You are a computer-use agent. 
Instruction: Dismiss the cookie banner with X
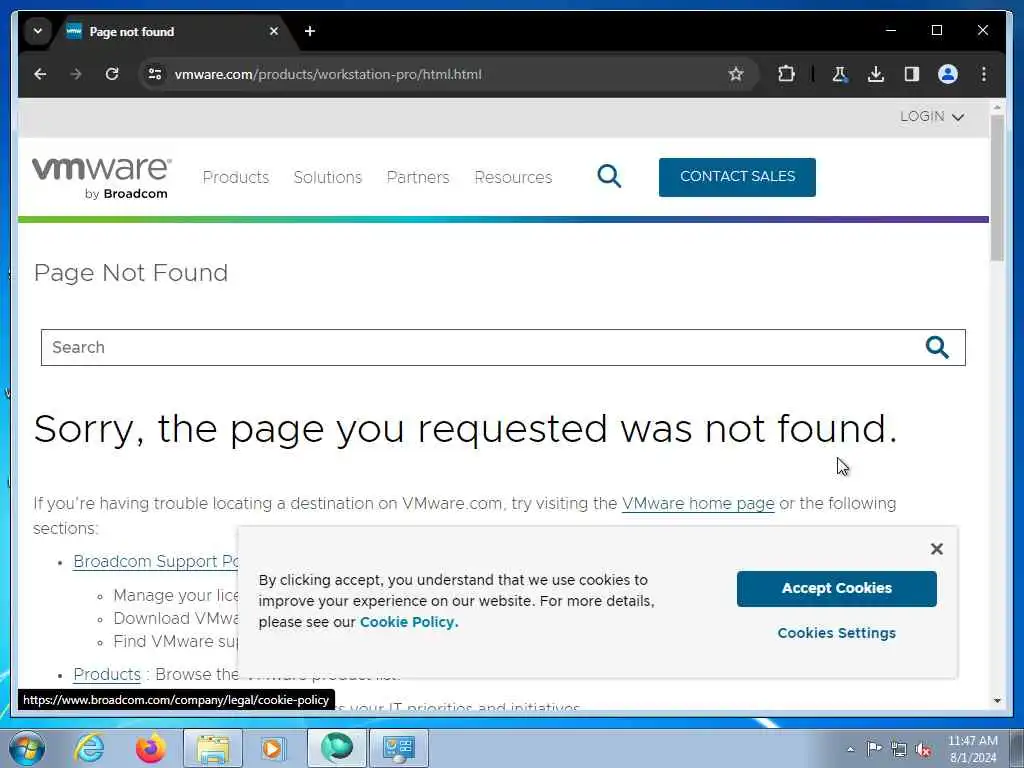click(x=936, y=549)
